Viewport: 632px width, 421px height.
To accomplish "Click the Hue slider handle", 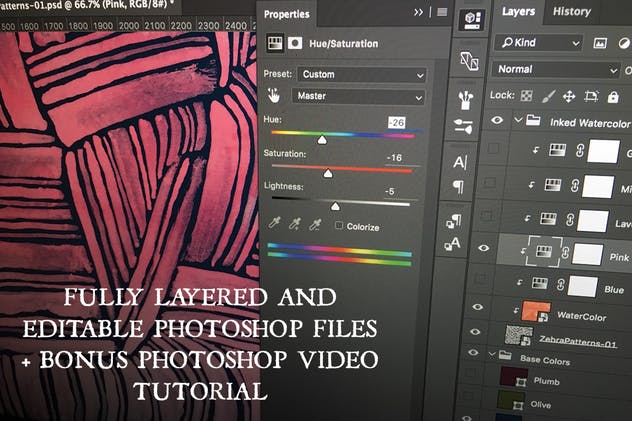I will pos(322,141).
